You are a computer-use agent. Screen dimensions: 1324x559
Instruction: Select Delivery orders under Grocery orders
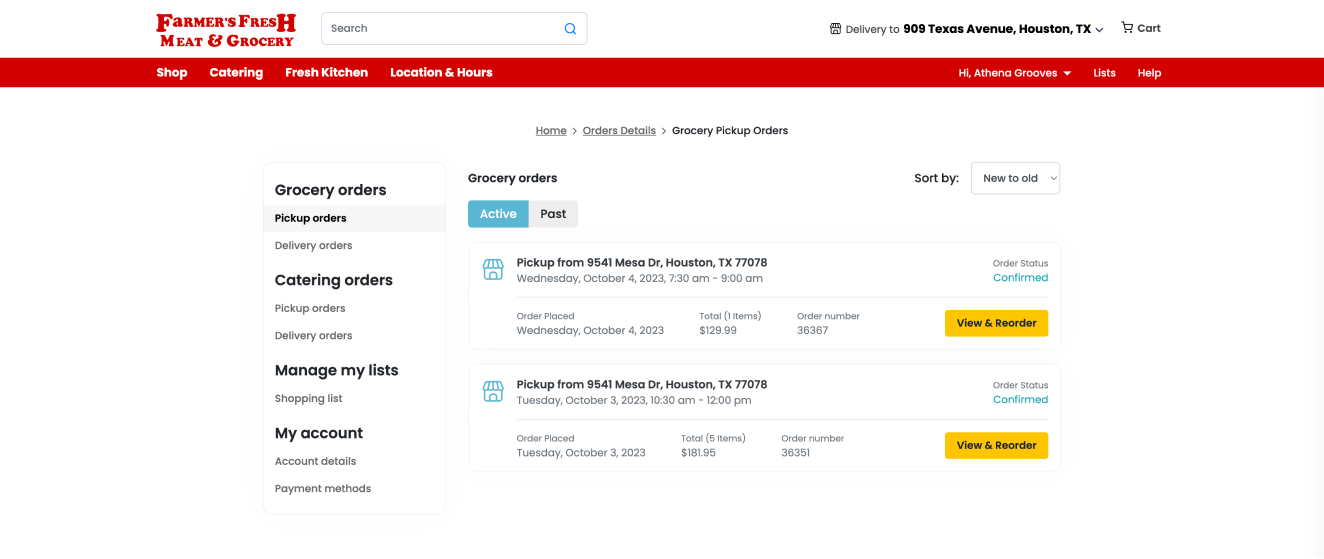313,246
